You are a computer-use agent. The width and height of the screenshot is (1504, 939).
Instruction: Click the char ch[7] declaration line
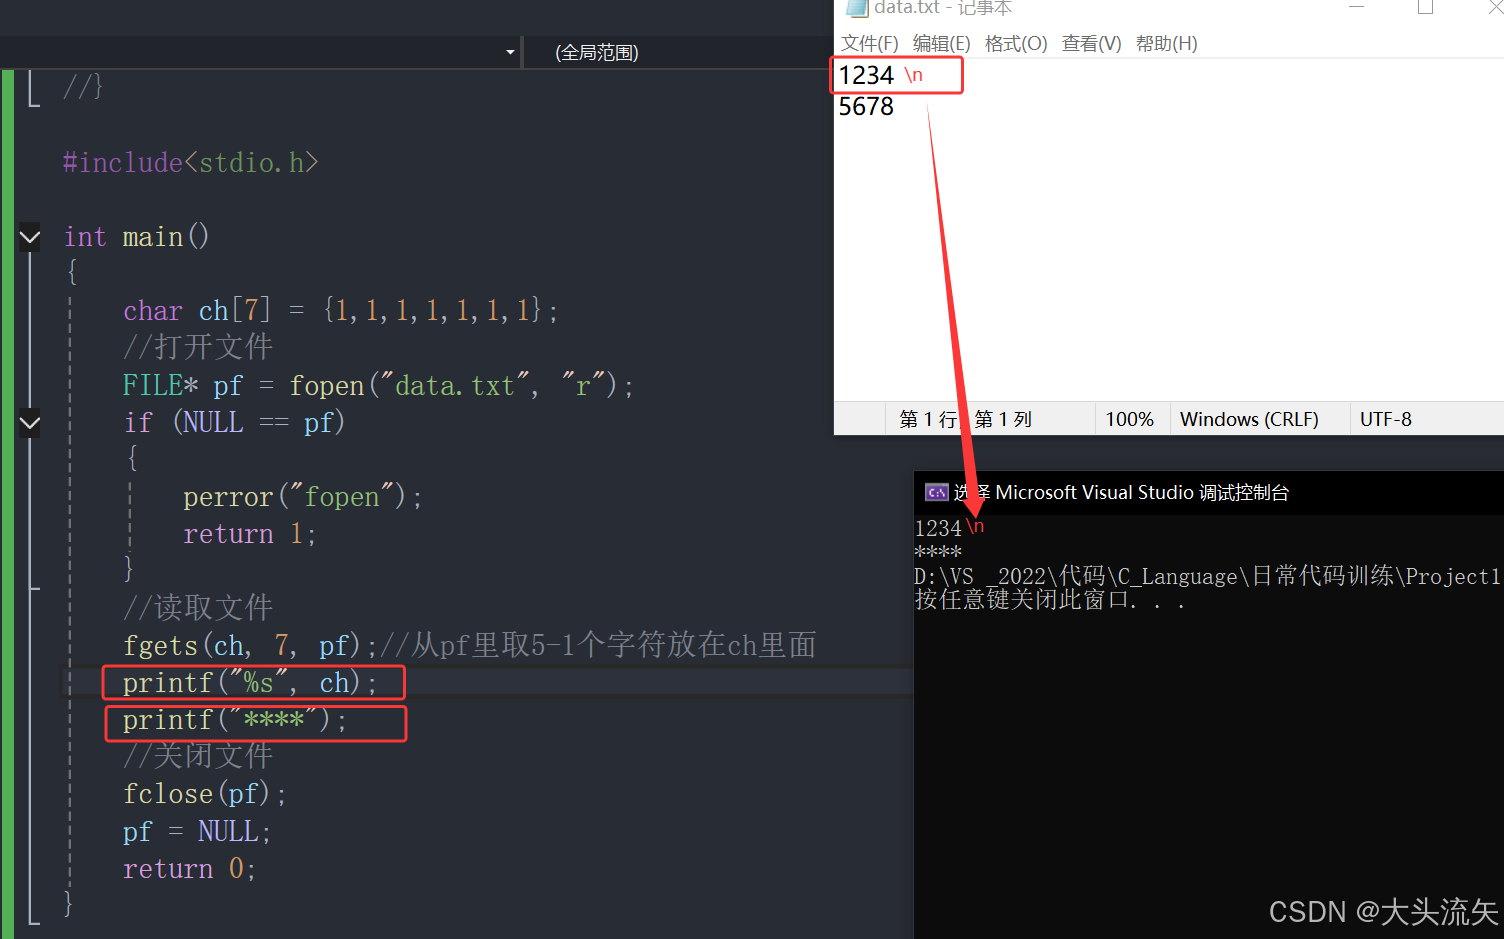pyautogui.click(x=340, y=311)
